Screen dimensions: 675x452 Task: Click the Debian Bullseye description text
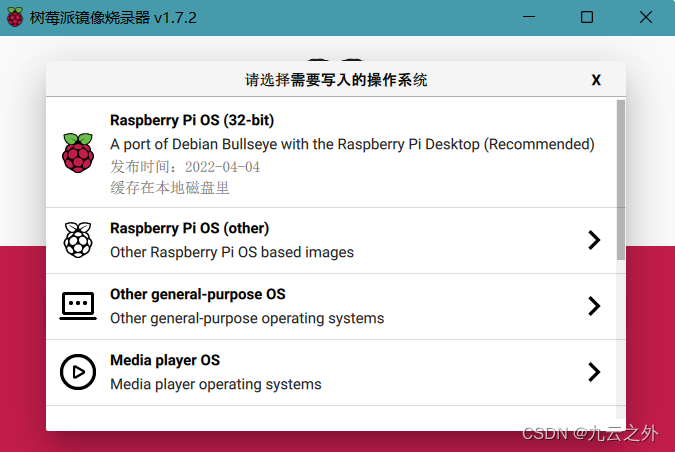pyautogui.click(x=352, y=144)
